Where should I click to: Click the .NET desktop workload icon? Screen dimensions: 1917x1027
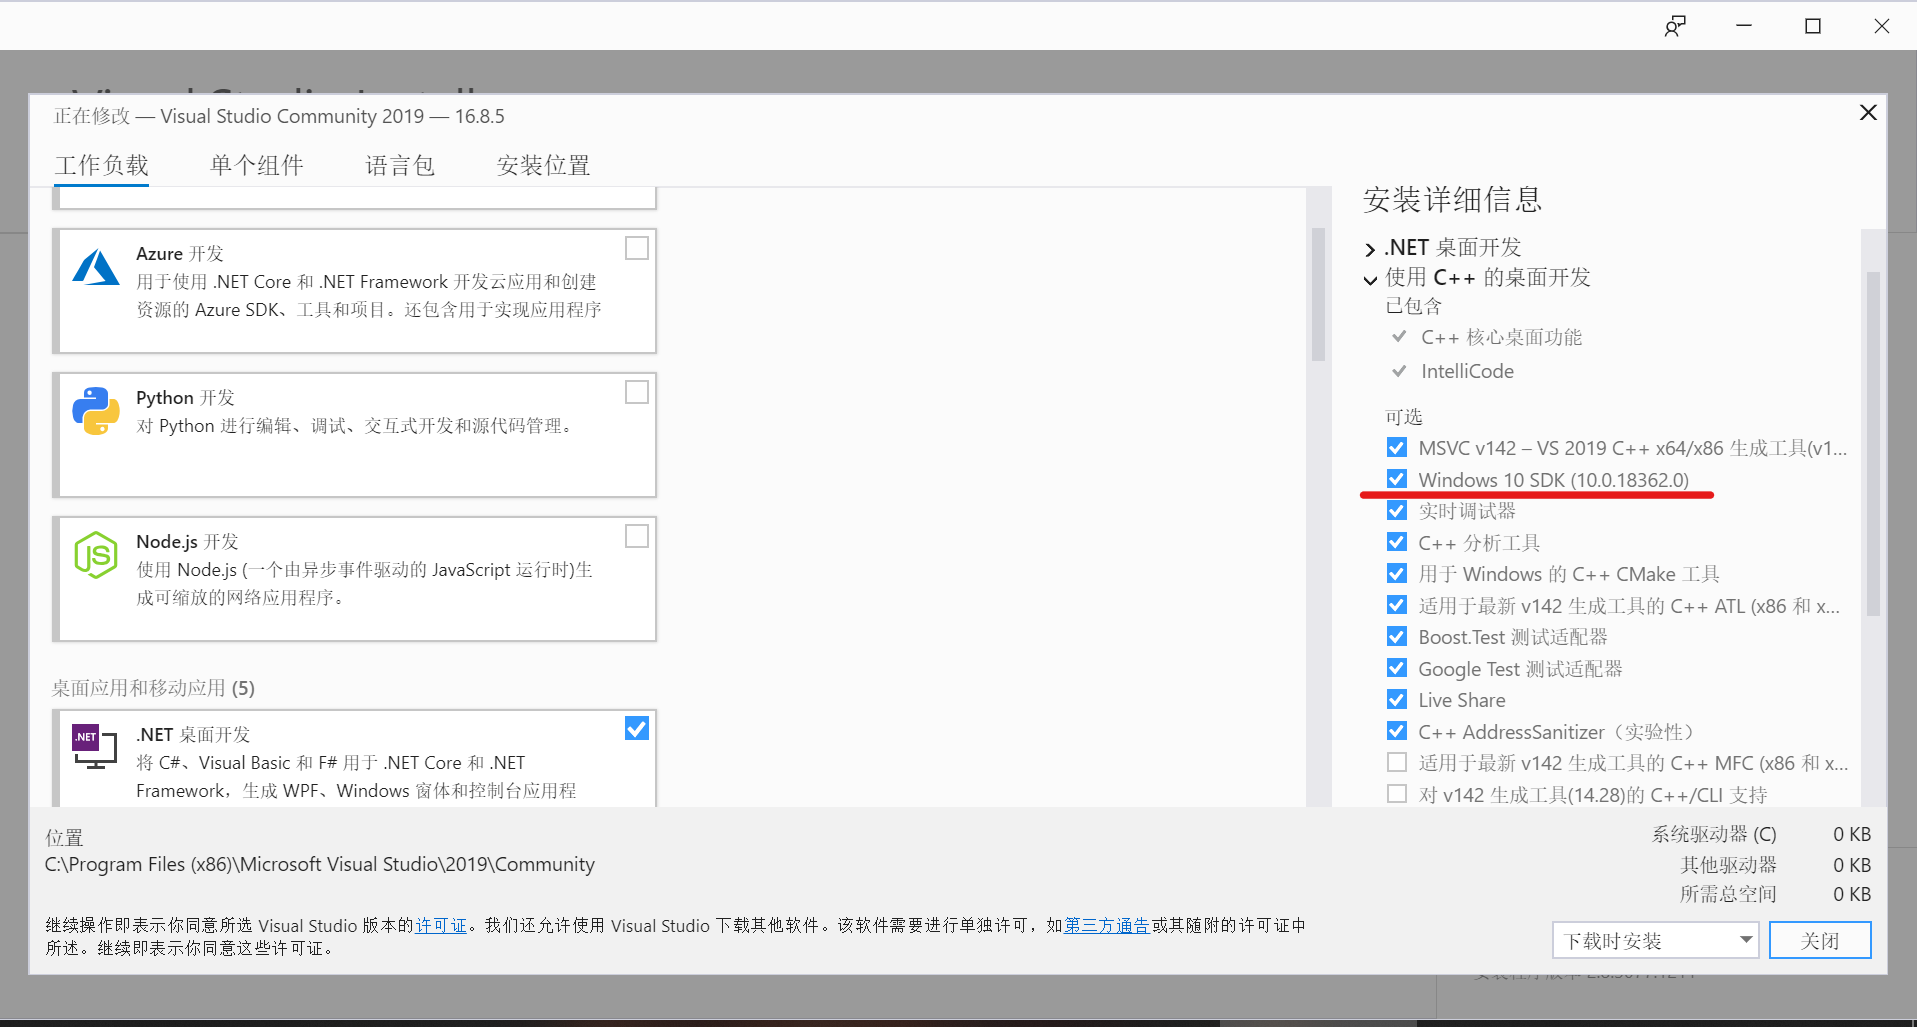95,747
